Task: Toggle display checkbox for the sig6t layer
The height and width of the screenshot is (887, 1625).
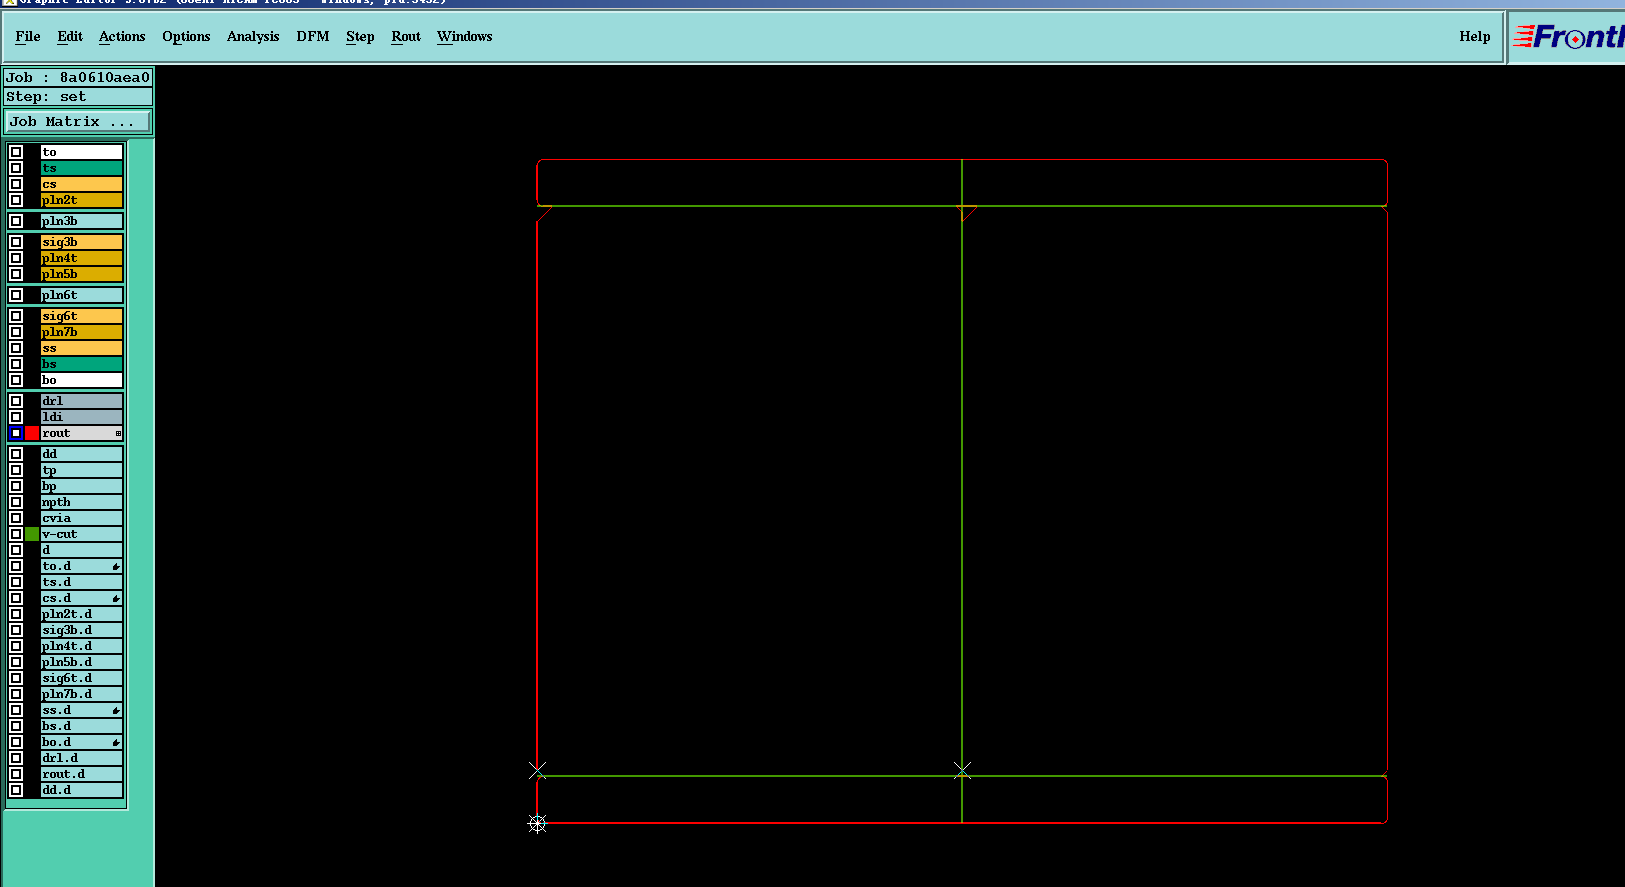Action: point(16,316)
